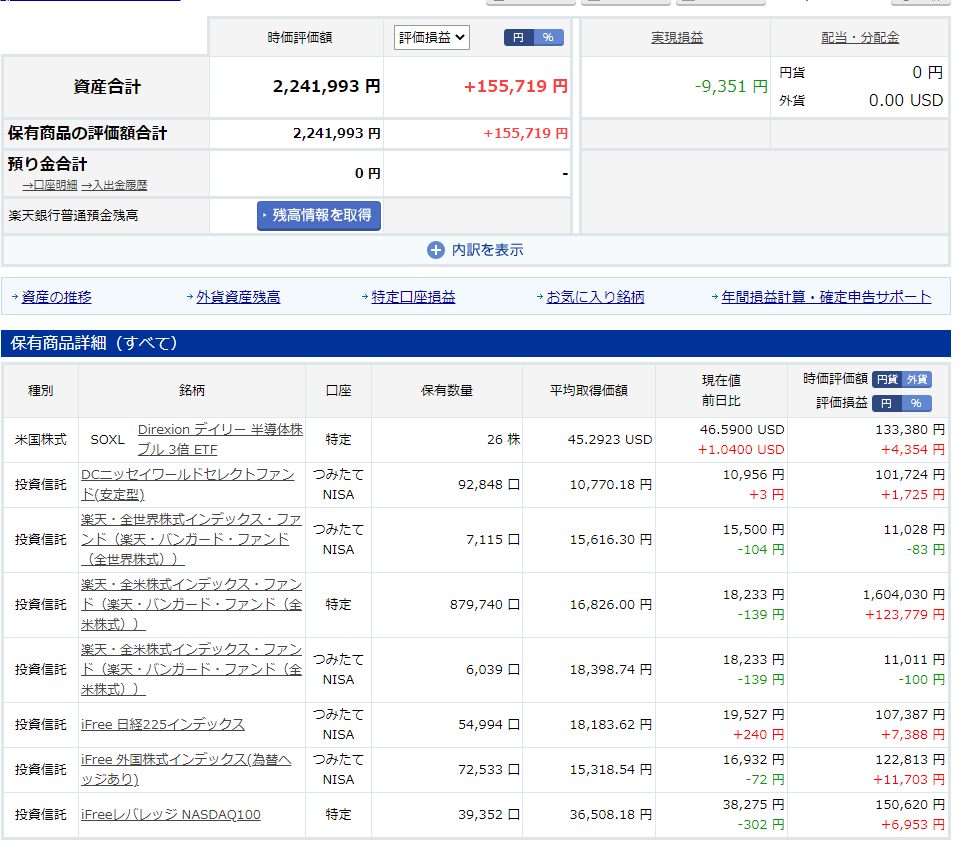Screen dimensions: 964x841
Task: Open the 評価損益 dropdown in summary header
Action: click(431, 37)
